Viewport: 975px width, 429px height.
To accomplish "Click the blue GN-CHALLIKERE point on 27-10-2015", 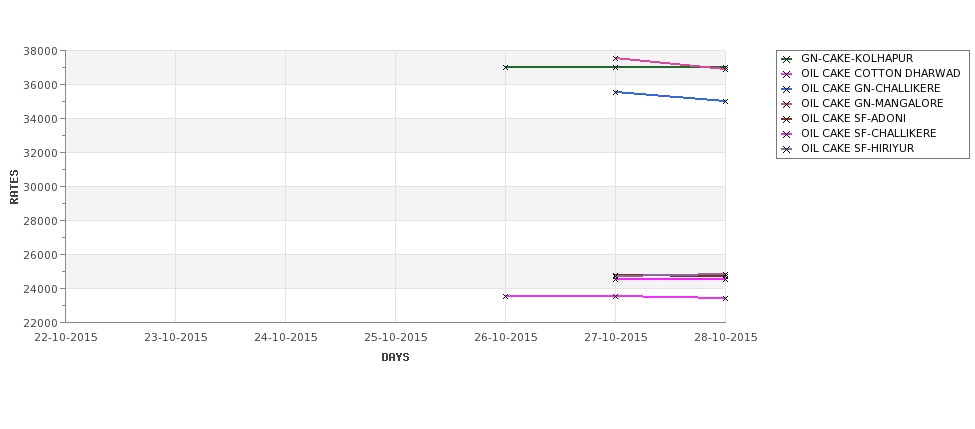I will (x=616, y=92).
